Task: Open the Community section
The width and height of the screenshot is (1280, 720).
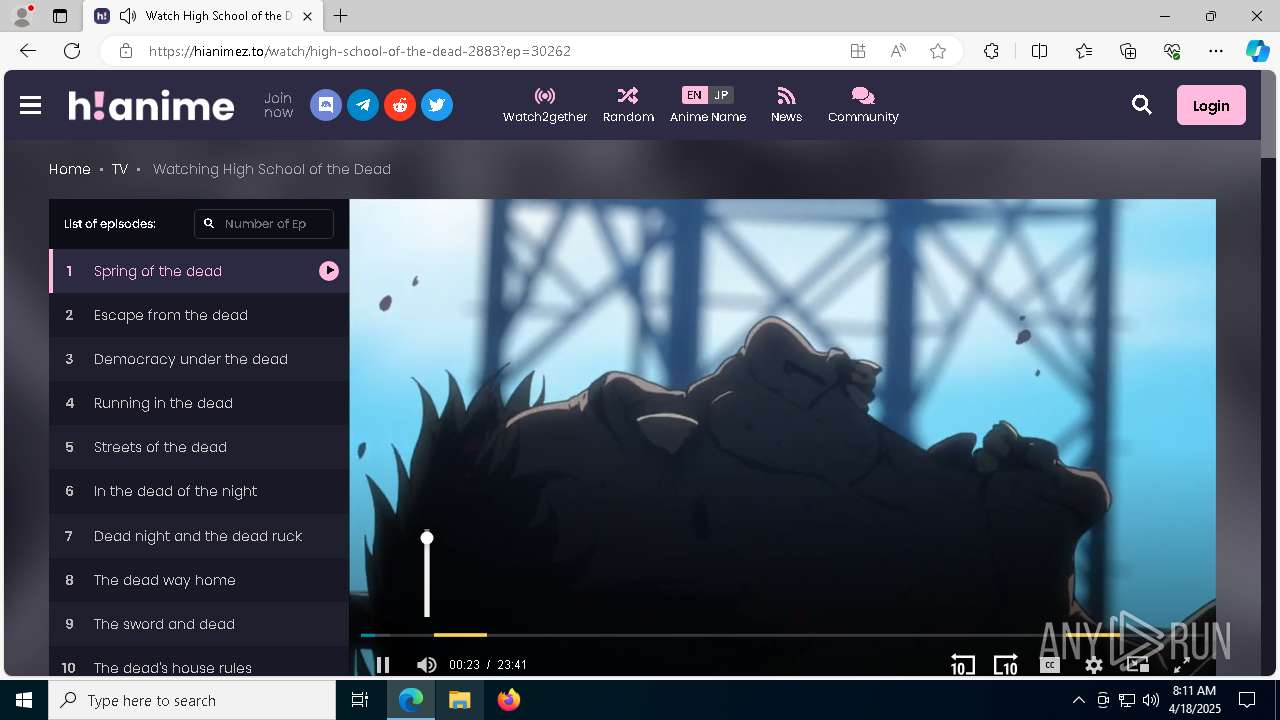Action: (x=863, y=105)
